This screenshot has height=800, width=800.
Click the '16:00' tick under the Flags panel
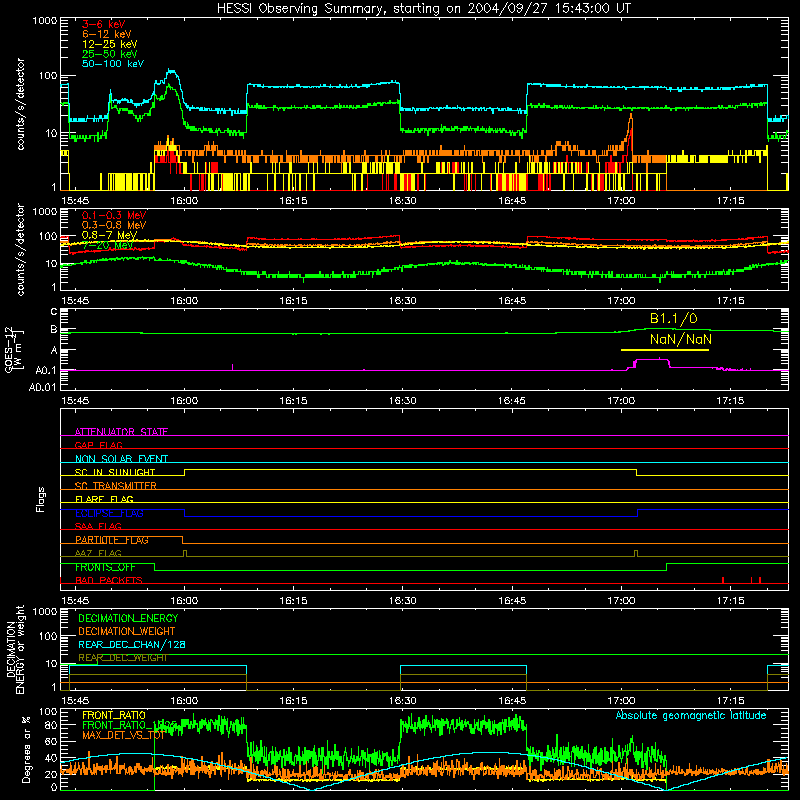point(184,601)
